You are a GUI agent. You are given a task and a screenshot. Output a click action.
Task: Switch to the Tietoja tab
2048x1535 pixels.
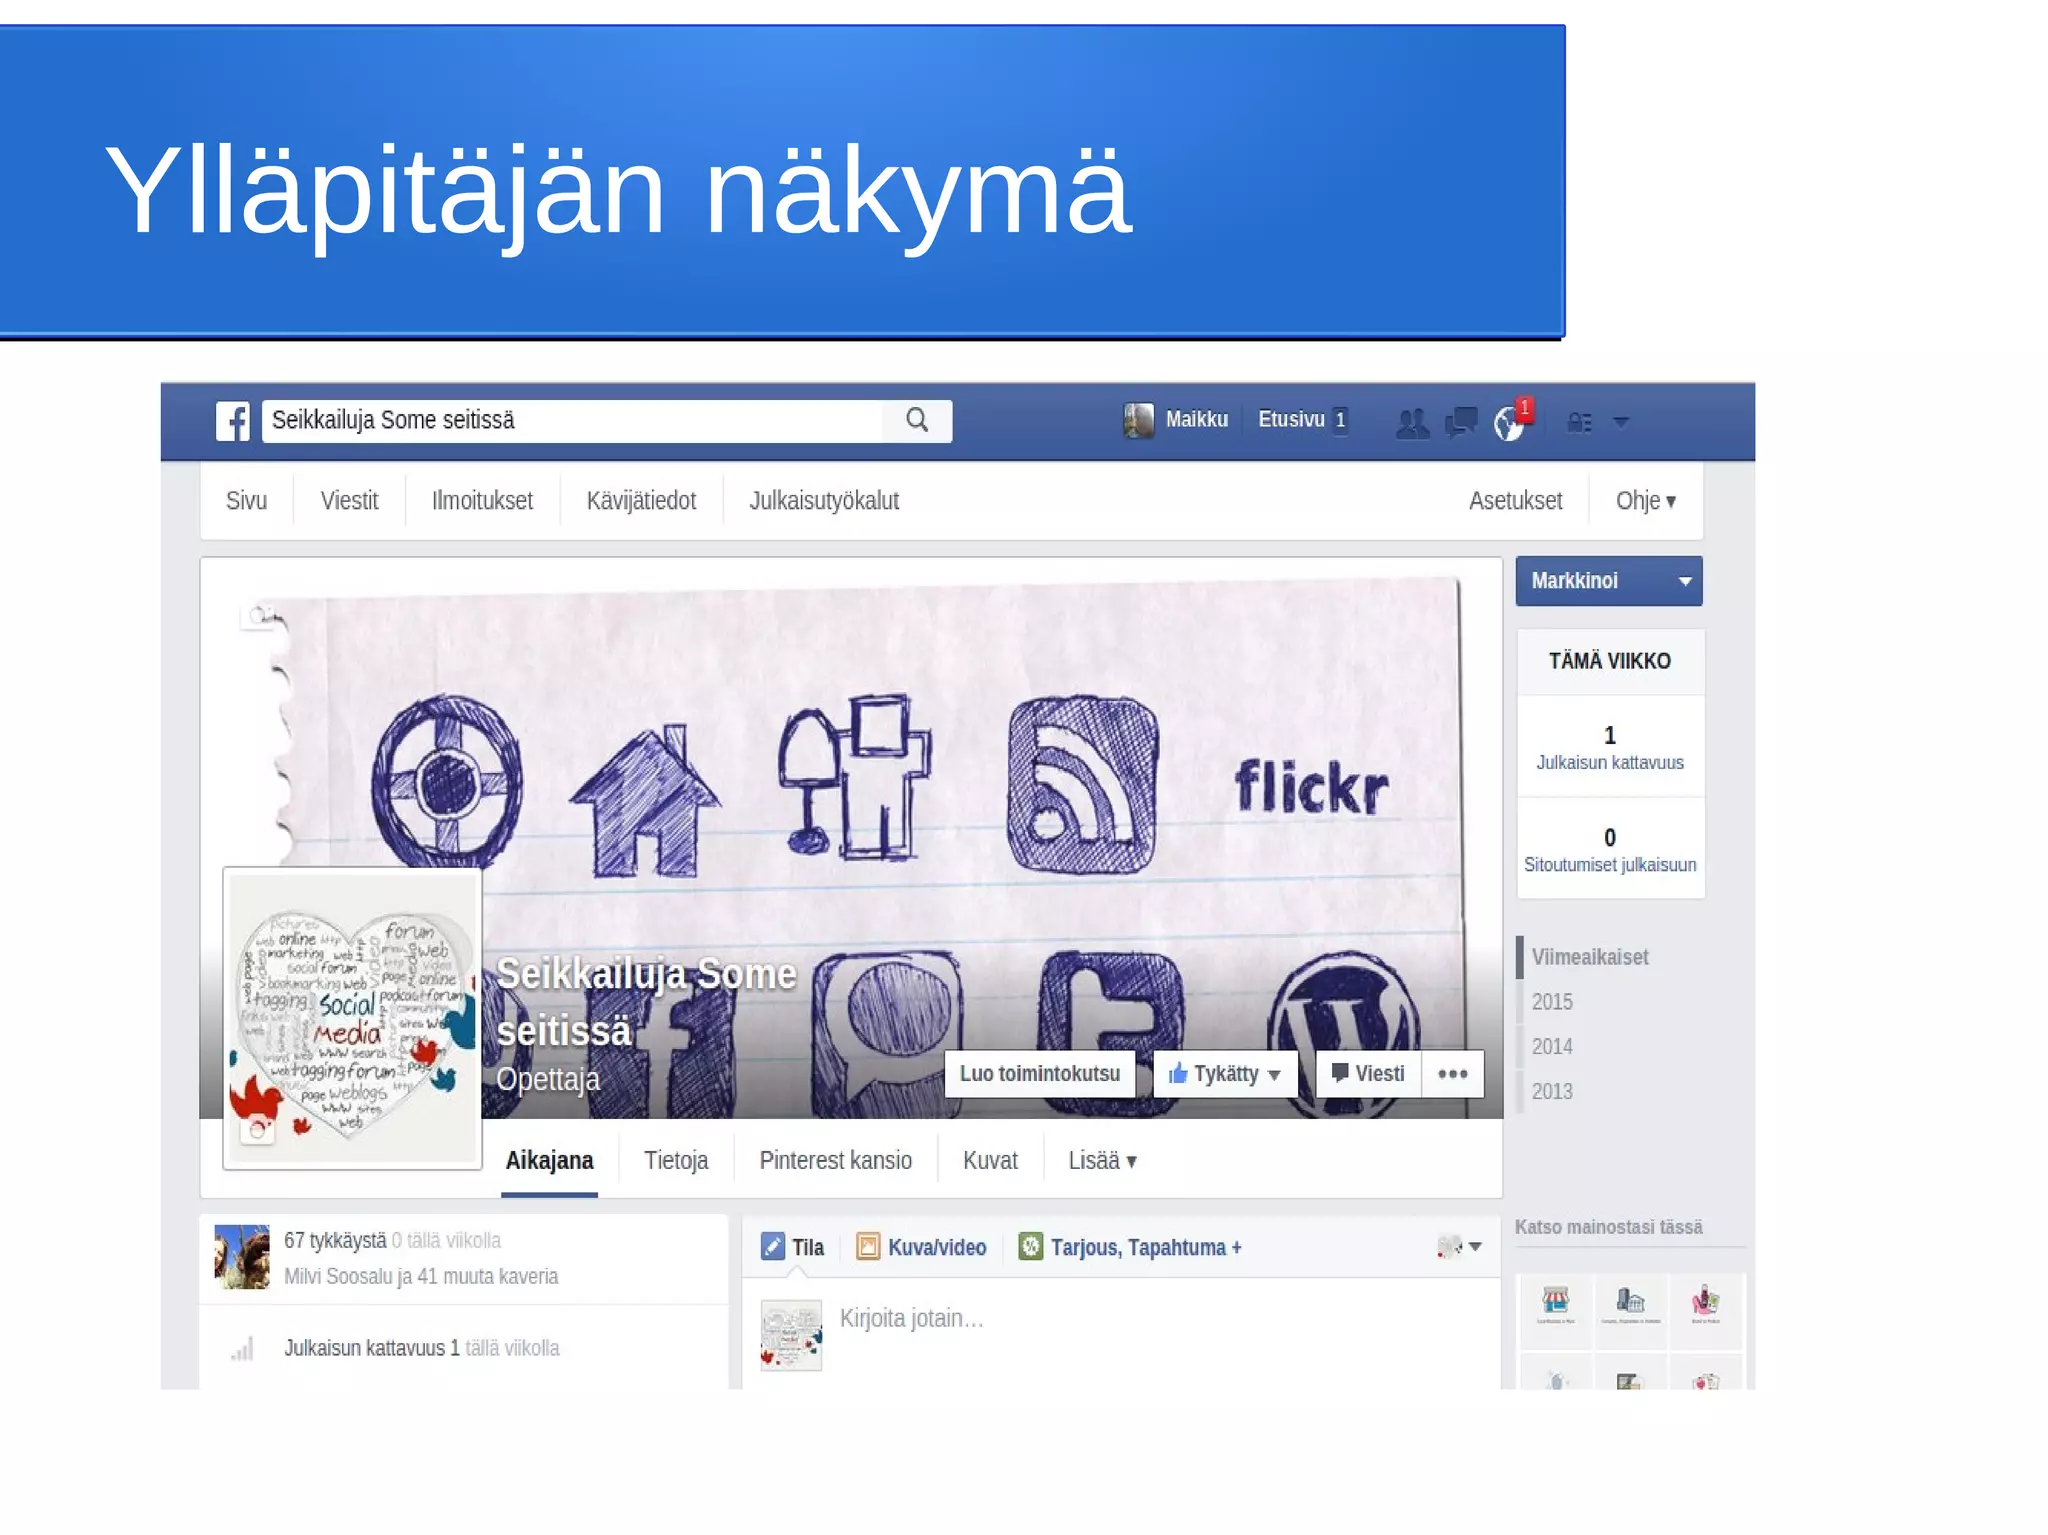[x=676, y=1161]
